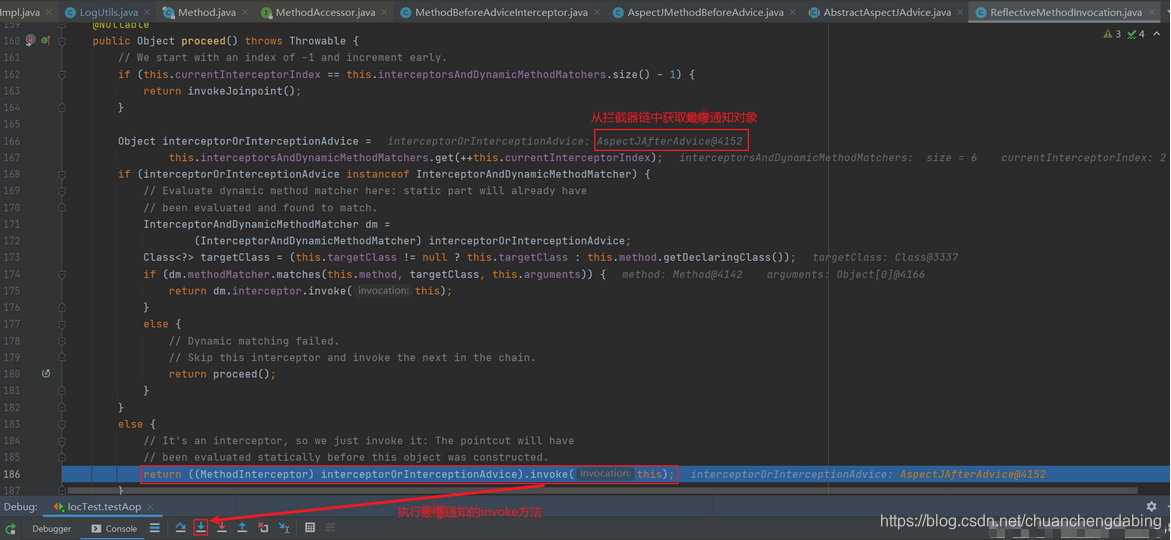Viewport: 1171px width, 540px height.
Task: Open the Debug panel settings gear
Action: click(x=1151, y=506)
